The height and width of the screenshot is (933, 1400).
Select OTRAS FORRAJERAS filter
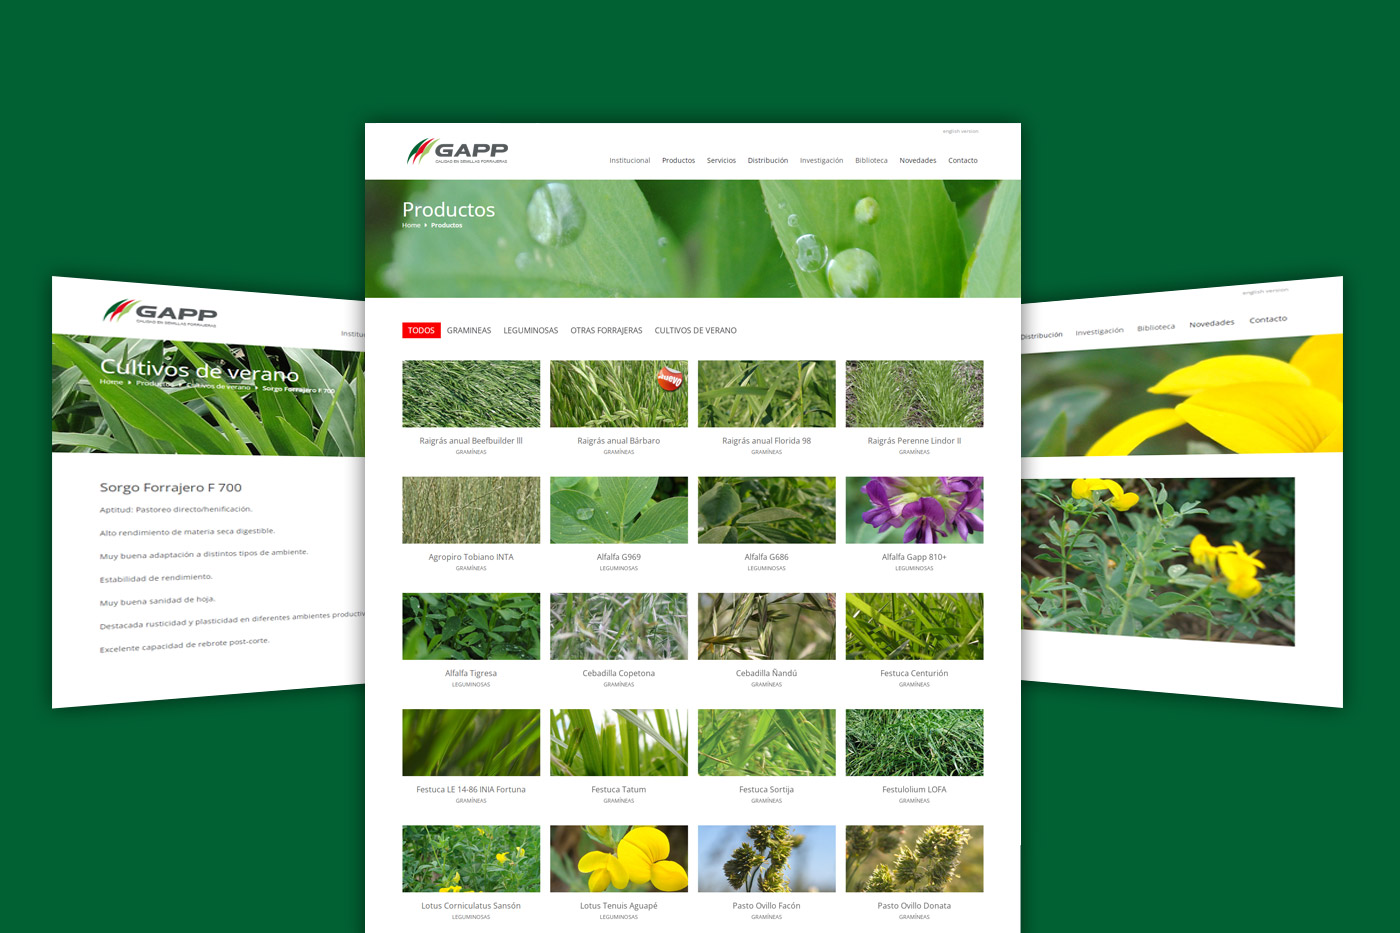pos(606,331)
